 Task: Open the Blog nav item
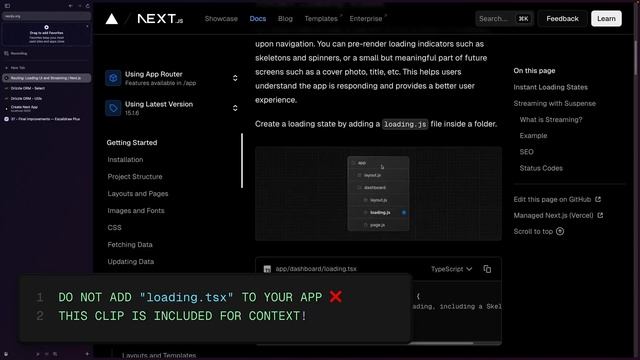coord(285,19)
